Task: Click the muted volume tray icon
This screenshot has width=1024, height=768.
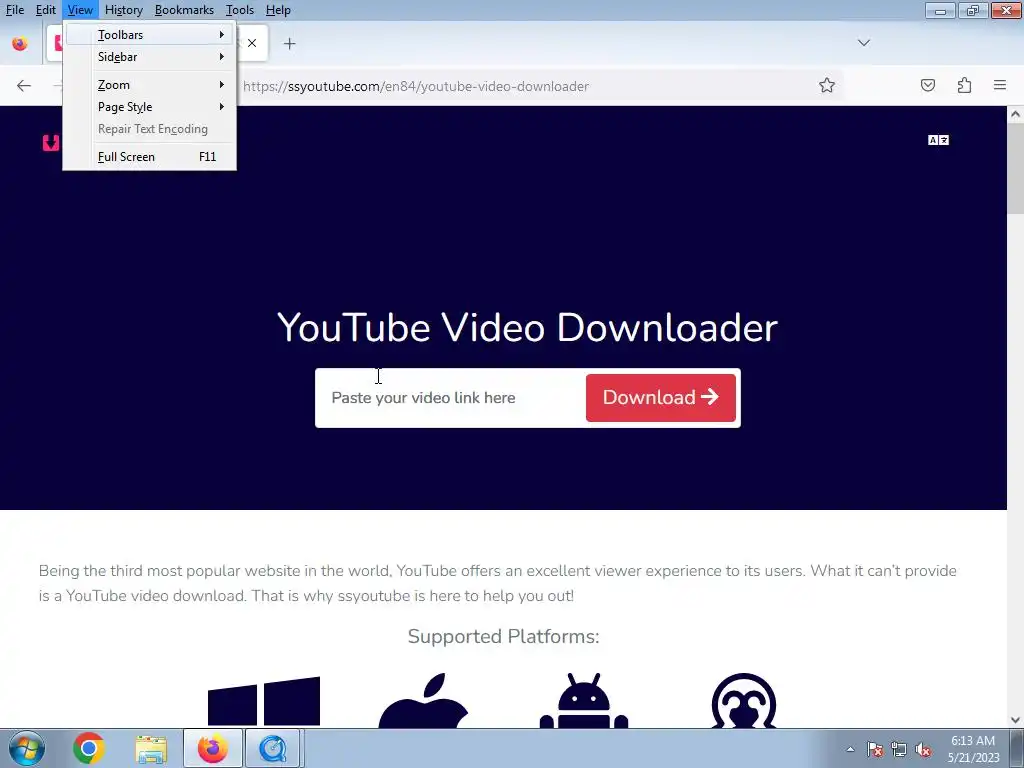Action: (x=923, y=749)
